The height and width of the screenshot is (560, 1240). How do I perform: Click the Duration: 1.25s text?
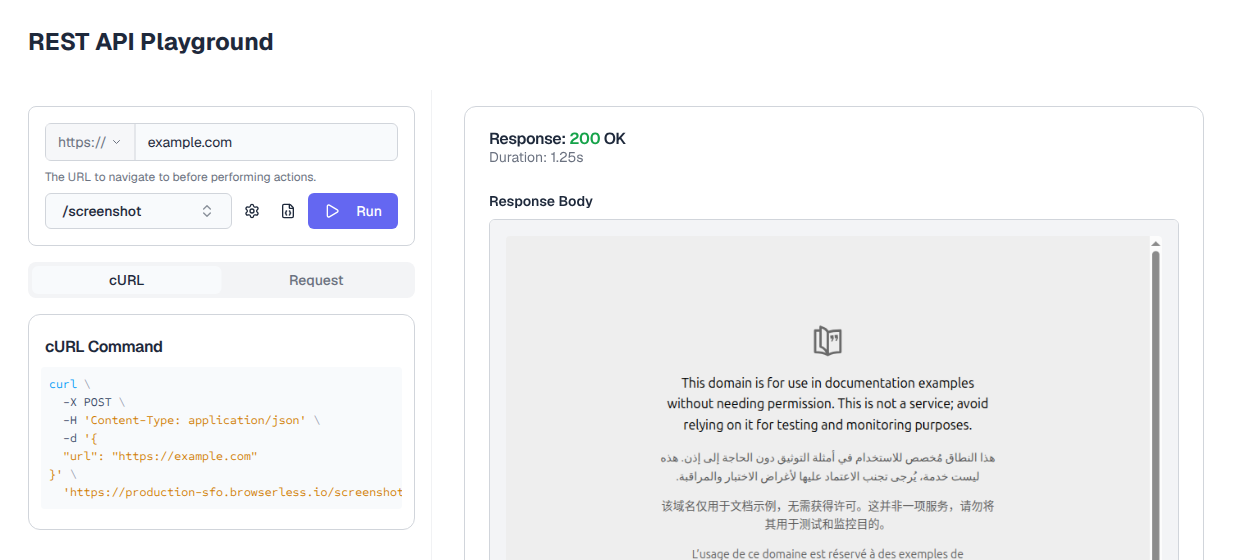click(x=536, y=158)
